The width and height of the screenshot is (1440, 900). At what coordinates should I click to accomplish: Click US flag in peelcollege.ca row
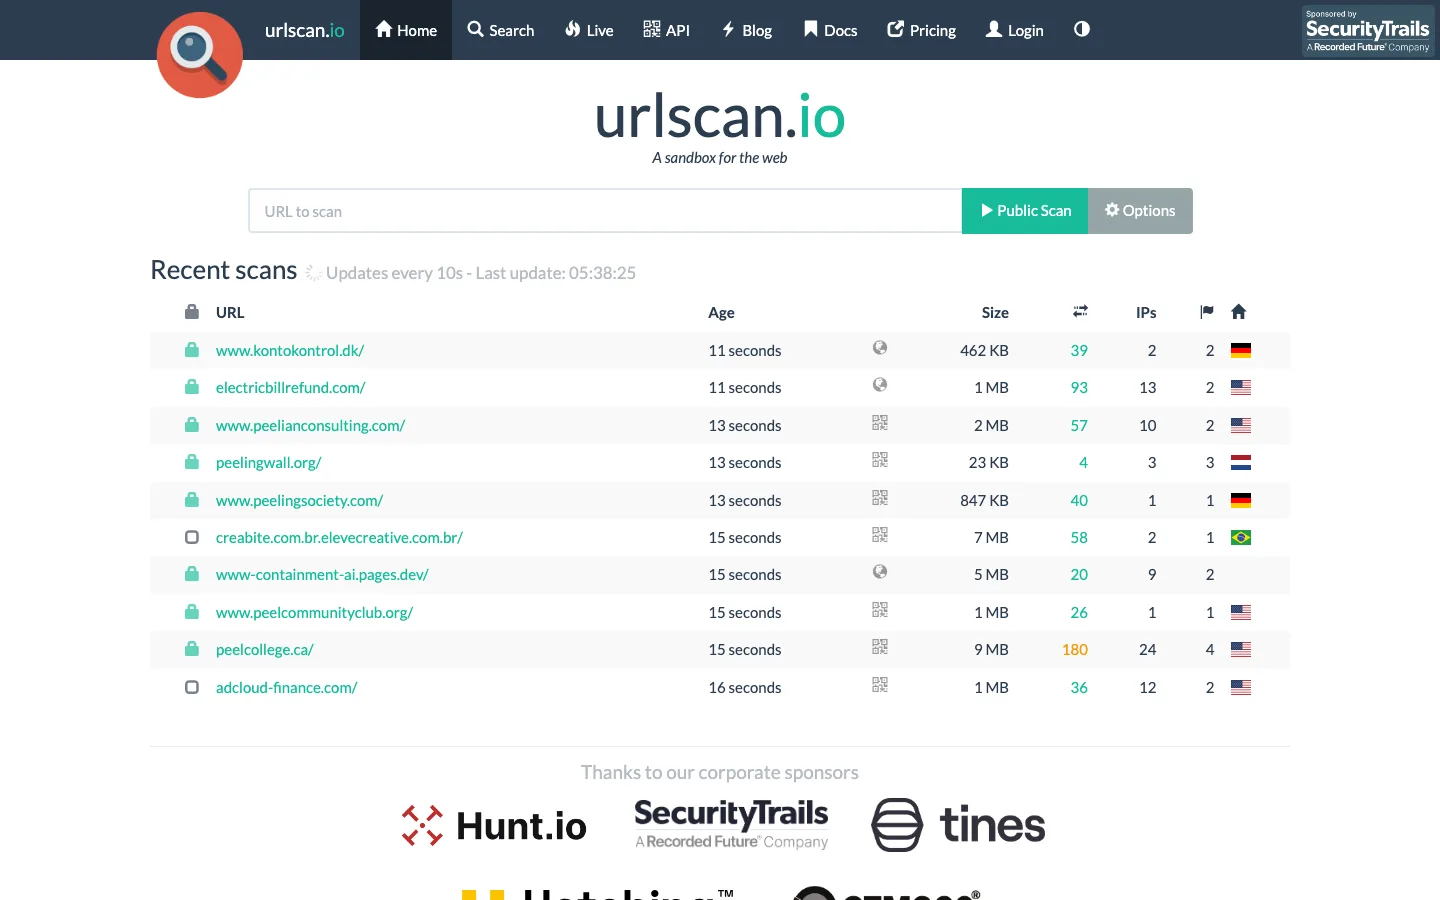[x=1241, y=650]
